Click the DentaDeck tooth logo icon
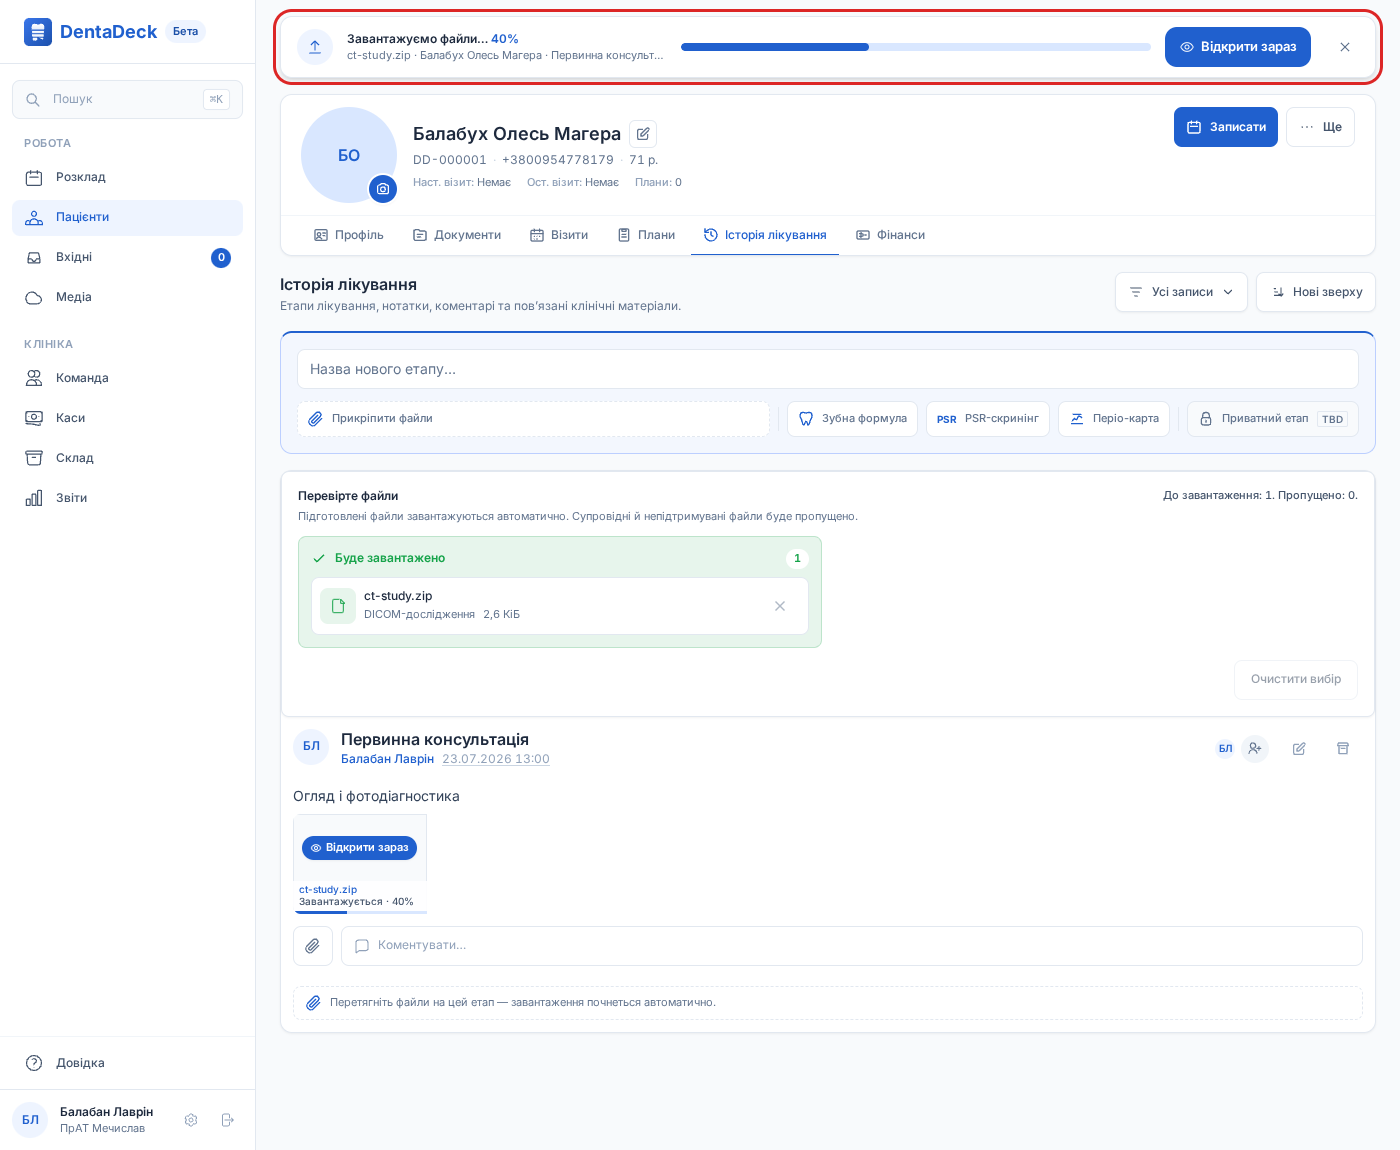This screenshot has height=1150, width=1400. click(38, 32)
